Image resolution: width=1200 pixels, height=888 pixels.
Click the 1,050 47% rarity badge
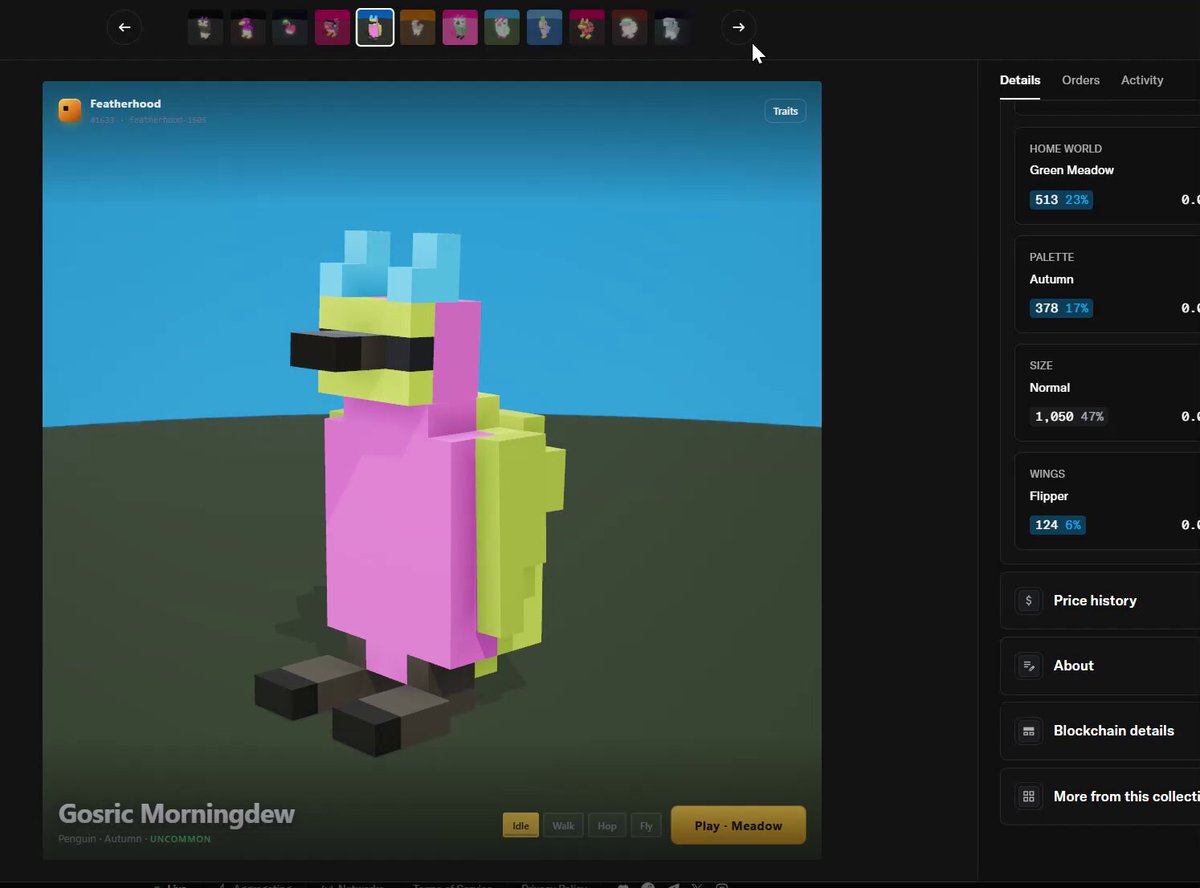coord(1069,416)
